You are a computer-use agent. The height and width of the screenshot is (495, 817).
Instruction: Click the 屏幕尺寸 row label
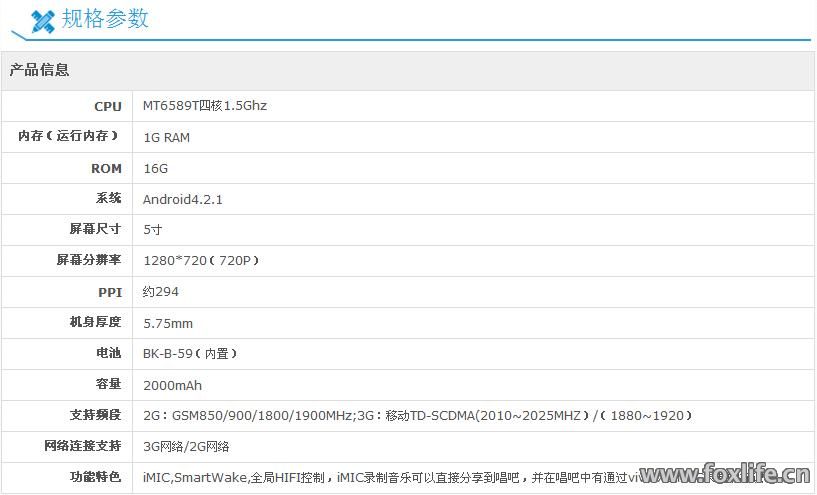(x=95, y=229)
